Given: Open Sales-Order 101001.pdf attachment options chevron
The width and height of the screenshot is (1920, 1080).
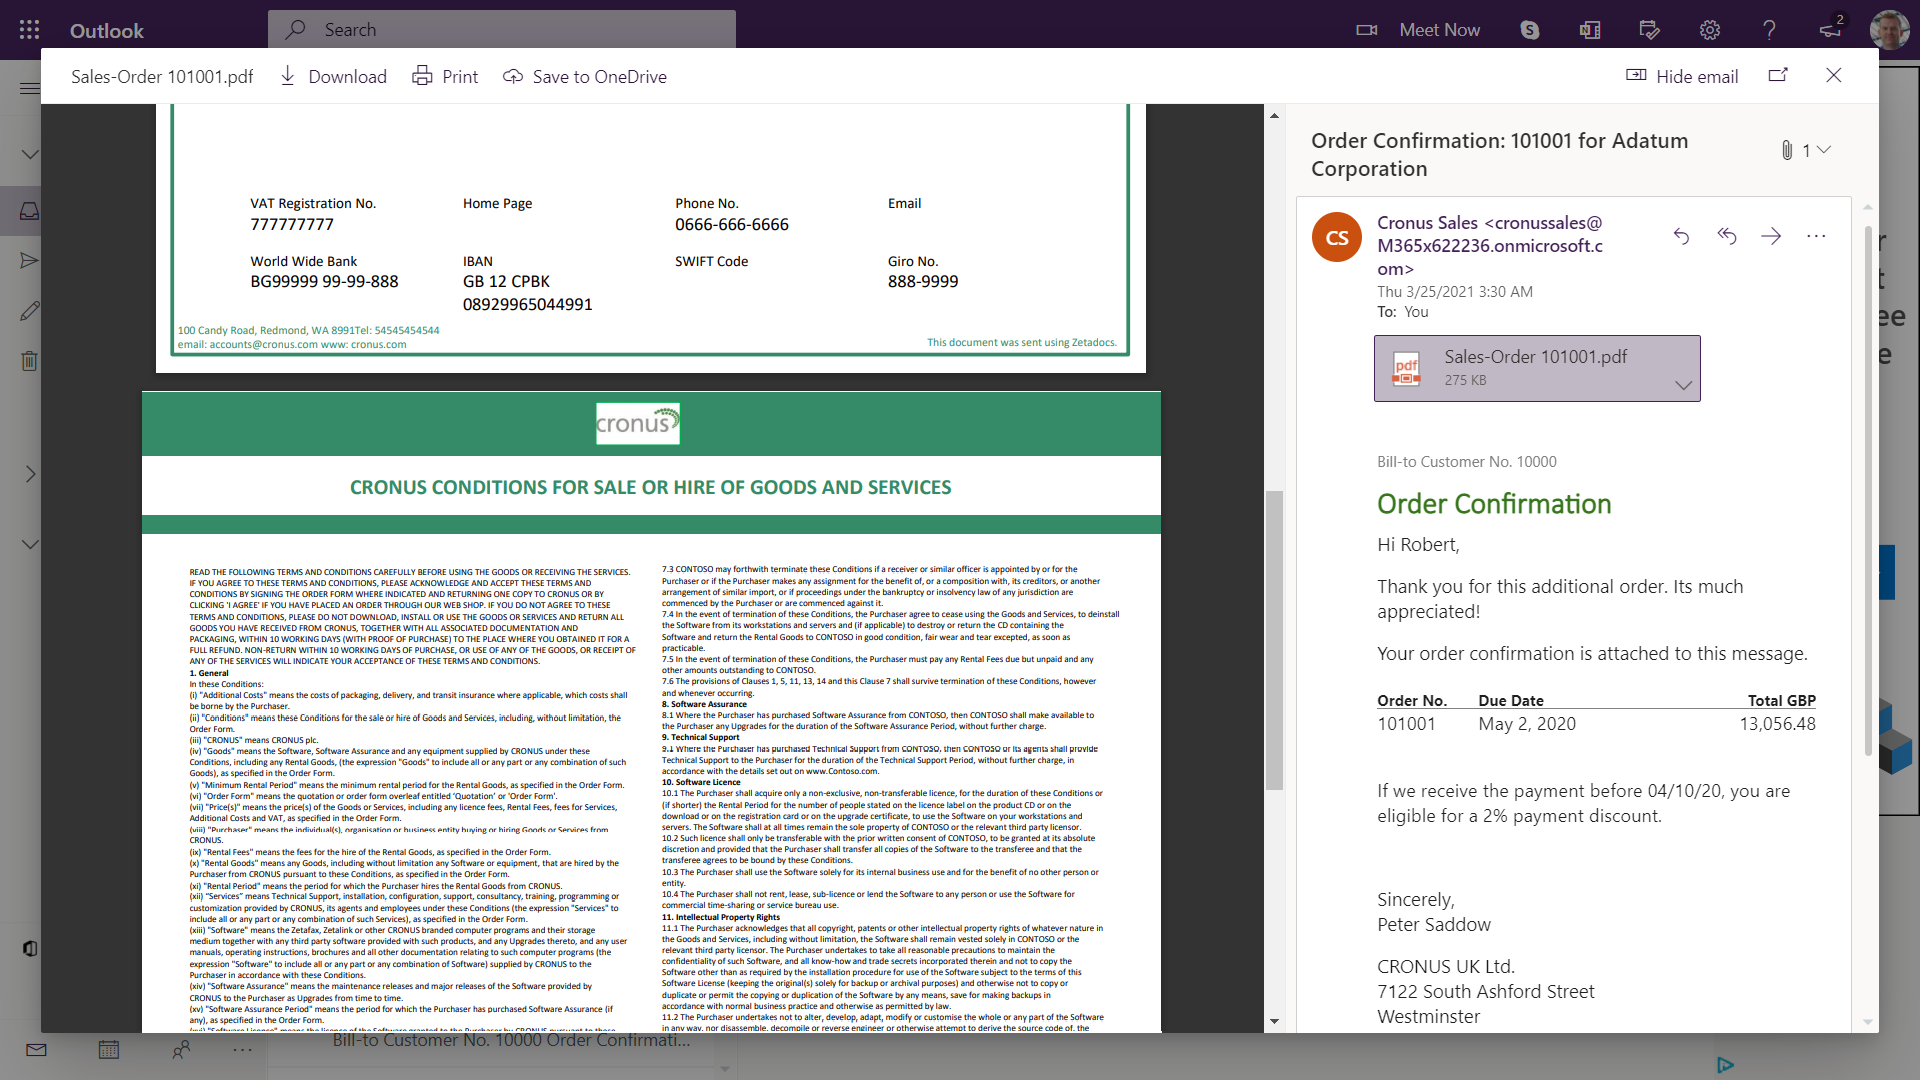Looking at the screenshot, I should [1683, 385].
